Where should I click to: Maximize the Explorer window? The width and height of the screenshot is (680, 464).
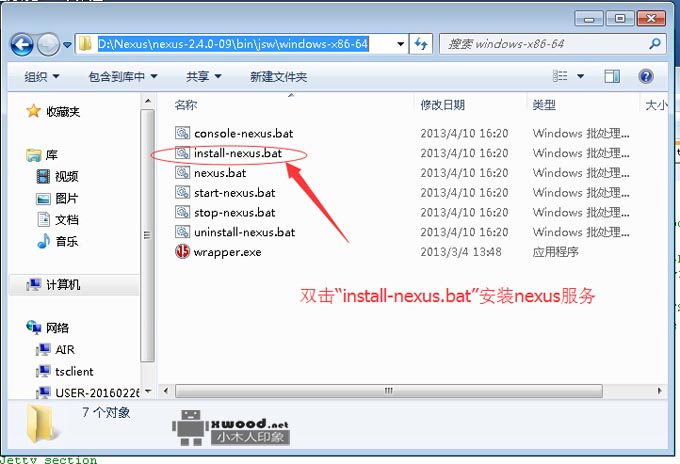coord(620,19)
